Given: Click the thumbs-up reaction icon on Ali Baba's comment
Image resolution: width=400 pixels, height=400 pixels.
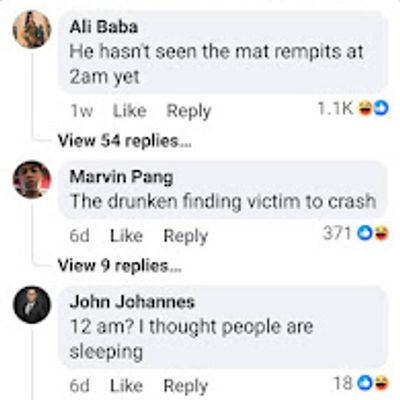Looking at the screenshot, I should [x=381, y=108].
